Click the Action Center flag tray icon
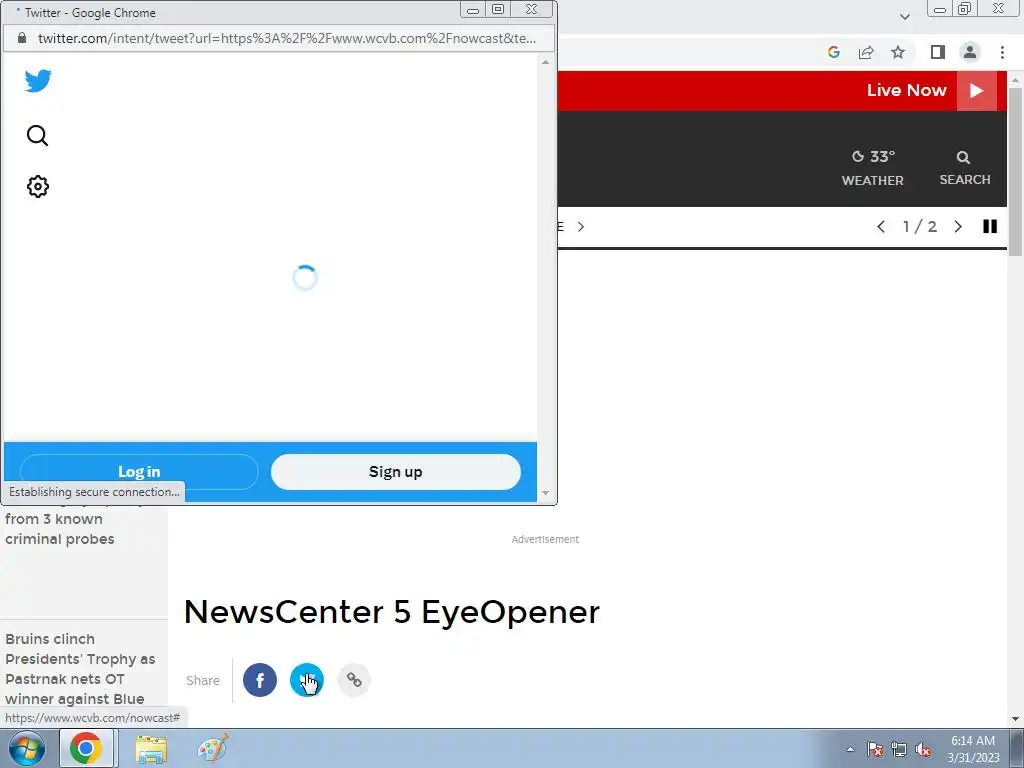This screenshot has width=1024, height=768. click(875, 750)
